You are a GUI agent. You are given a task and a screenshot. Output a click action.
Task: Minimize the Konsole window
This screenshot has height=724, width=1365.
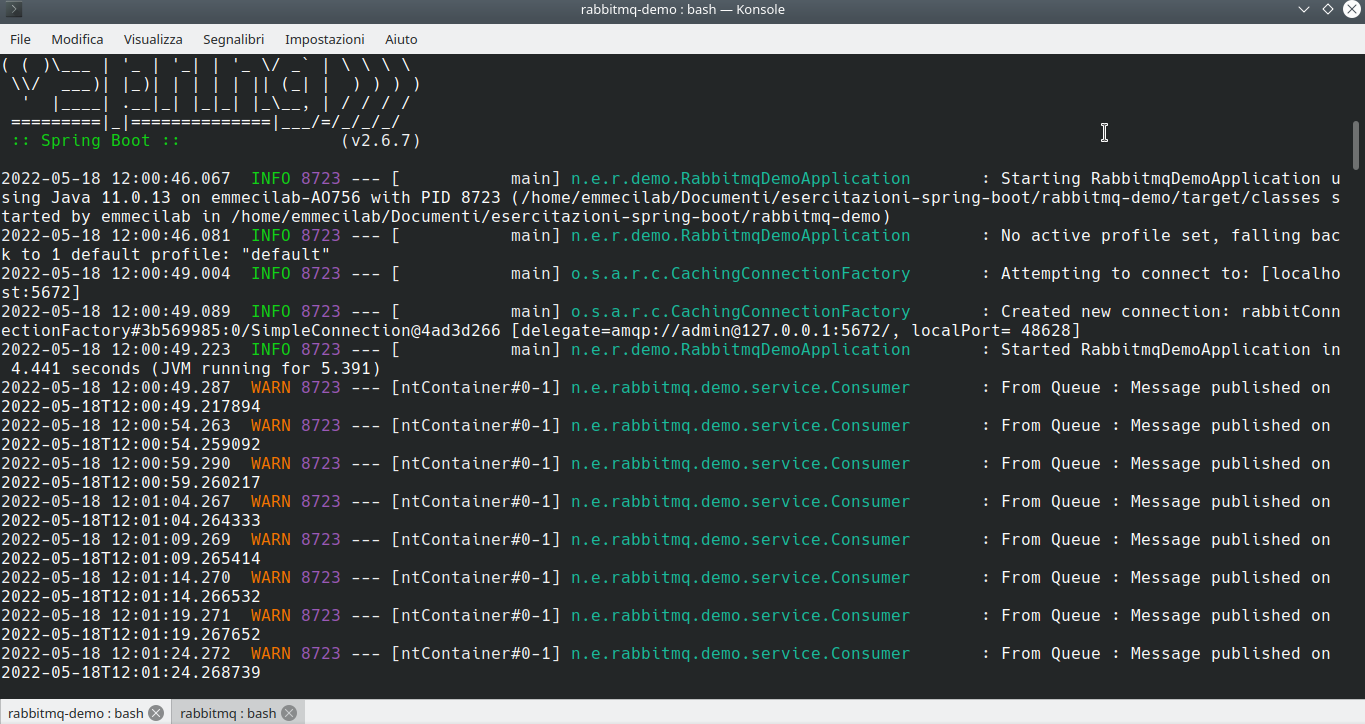(x=1304, y=10)
